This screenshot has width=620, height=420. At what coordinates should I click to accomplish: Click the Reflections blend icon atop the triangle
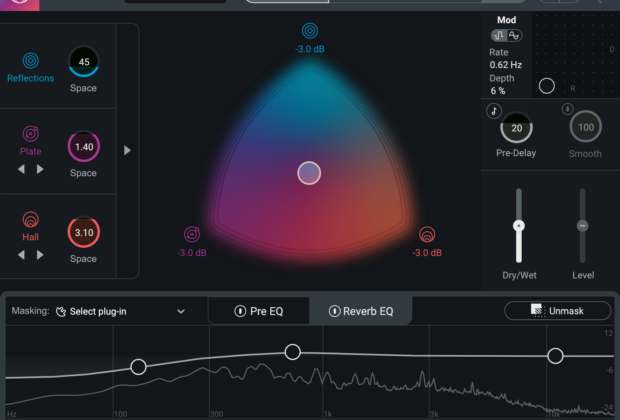pos(310,31)
